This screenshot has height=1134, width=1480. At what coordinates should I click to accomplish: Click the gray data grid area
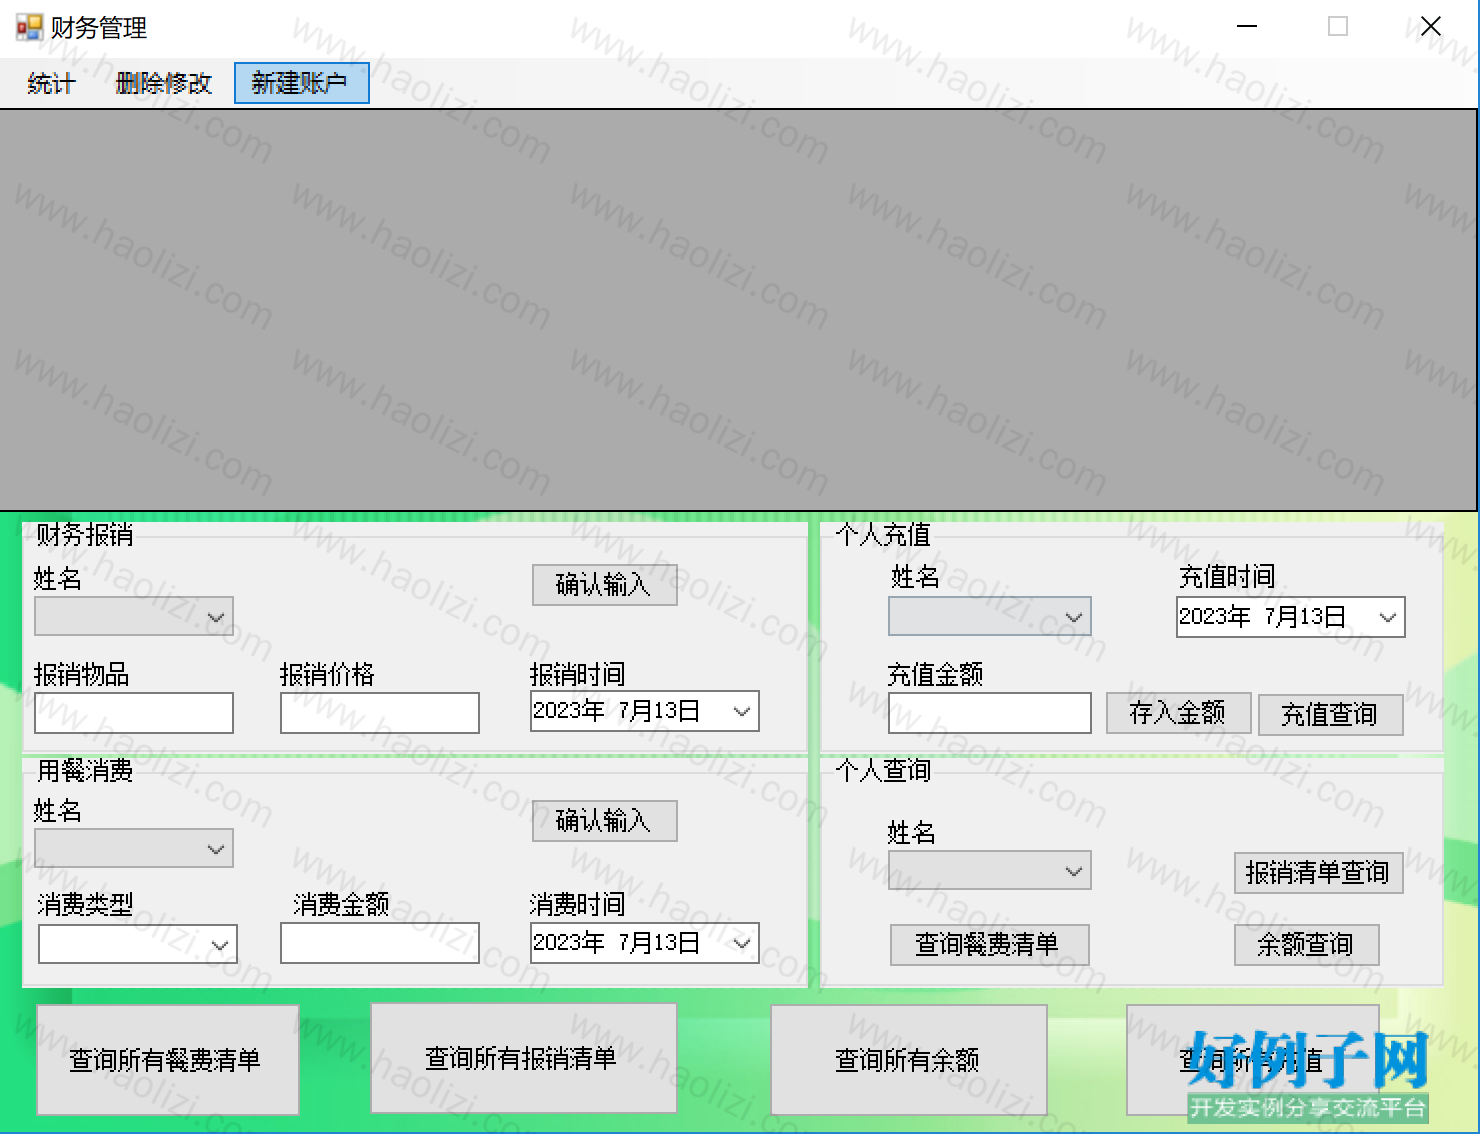(x=738, y=310)
